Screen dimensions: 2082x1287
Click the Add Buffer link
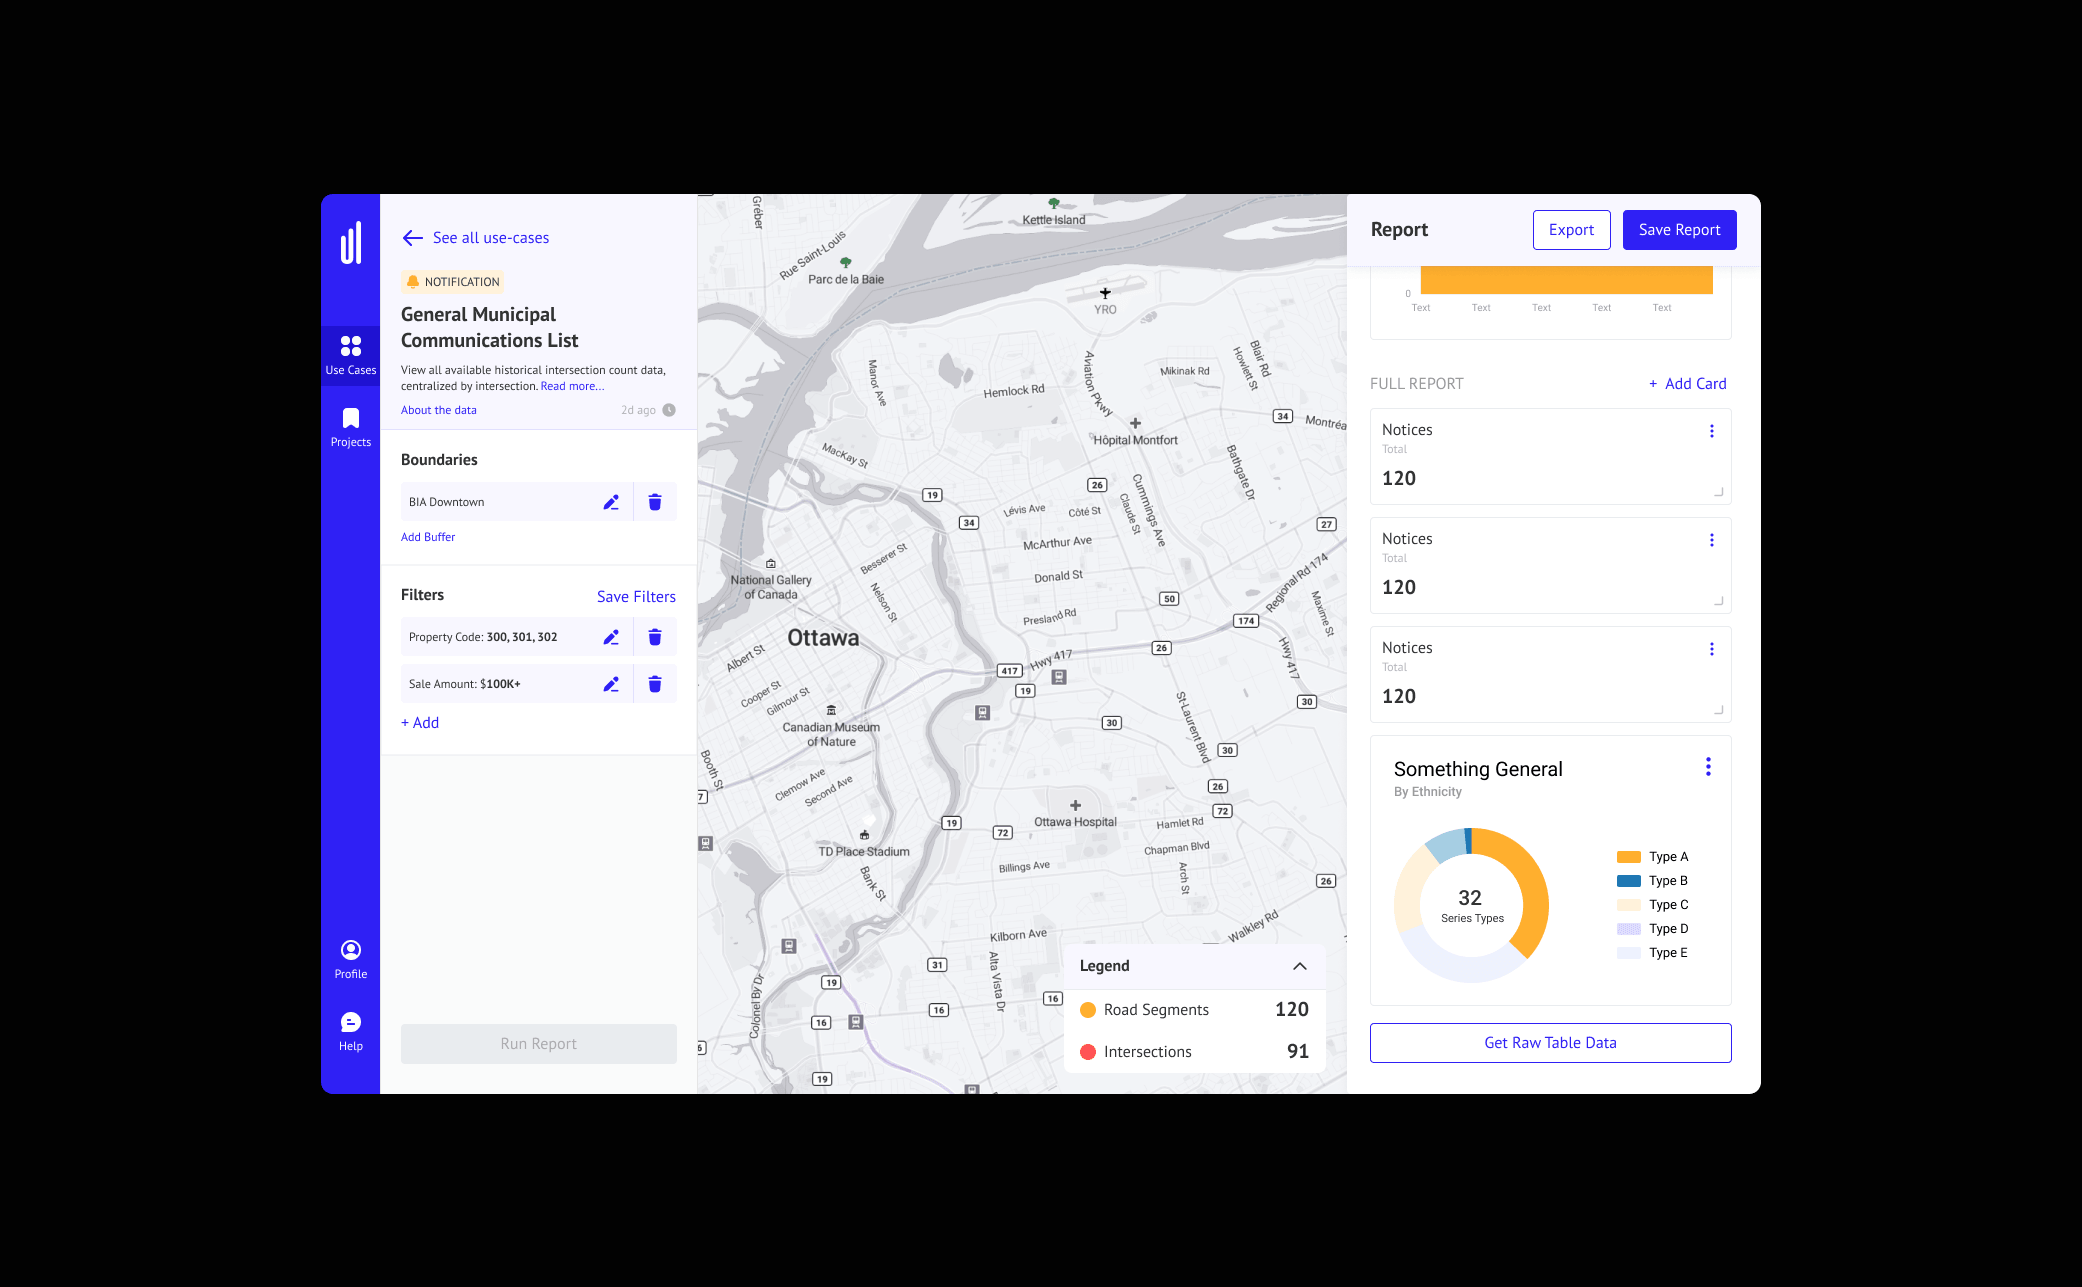[428, 537]
